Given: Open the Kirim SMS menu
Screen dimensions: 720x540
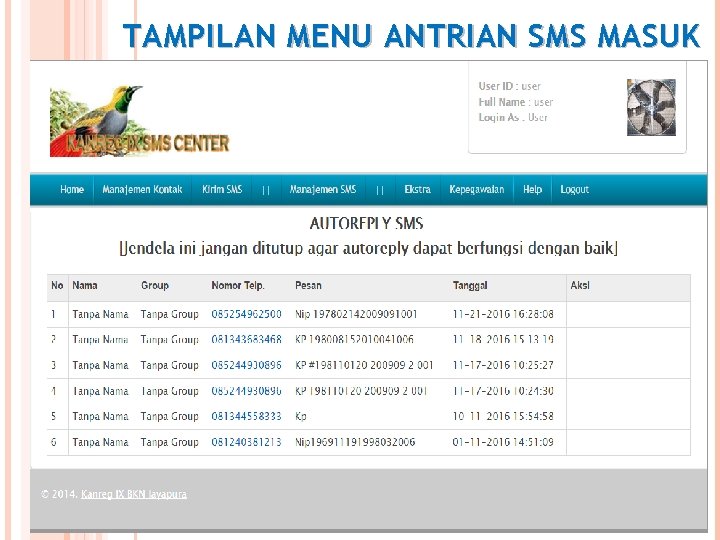Looking at the screenshot, I should point(222,189).
